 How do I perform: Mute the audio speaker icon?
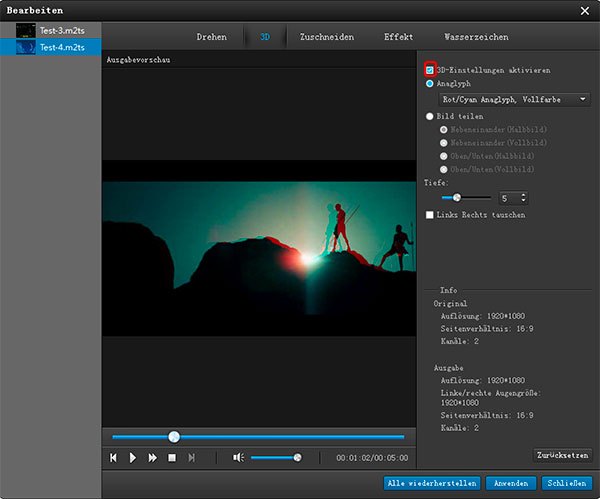click(238, 458)
